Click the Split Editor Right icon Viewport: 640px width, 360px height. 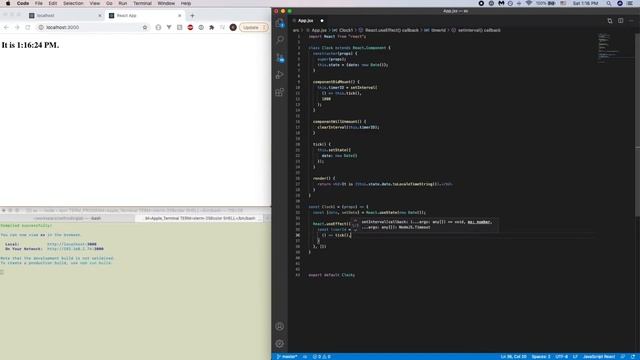click(x=620, y=20)
